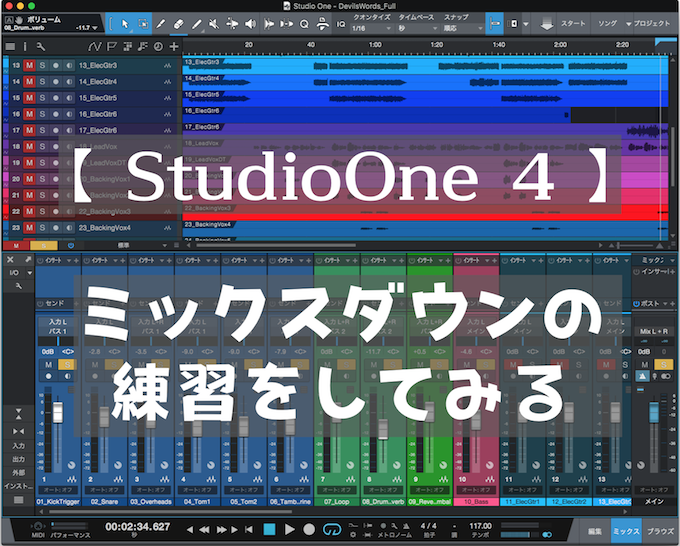Select the Mute tool
This screenshot has width=680, height=546.
point(214,24)
